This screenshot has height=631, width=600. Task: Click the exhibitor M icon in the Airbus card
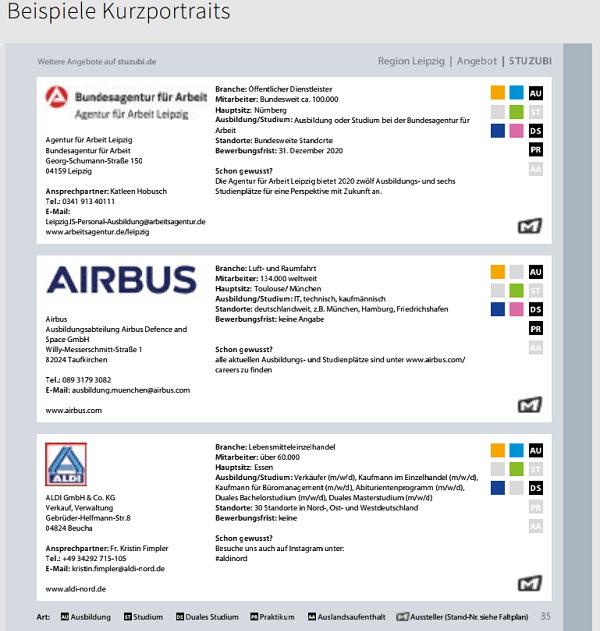point(530,404)
